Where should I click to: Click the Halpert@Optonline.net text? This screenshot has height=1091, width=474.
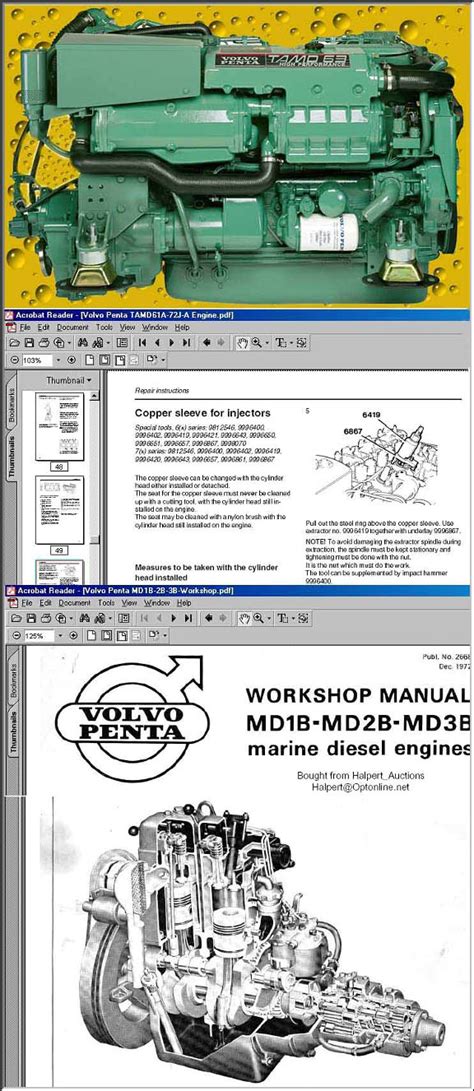[361, 788]
